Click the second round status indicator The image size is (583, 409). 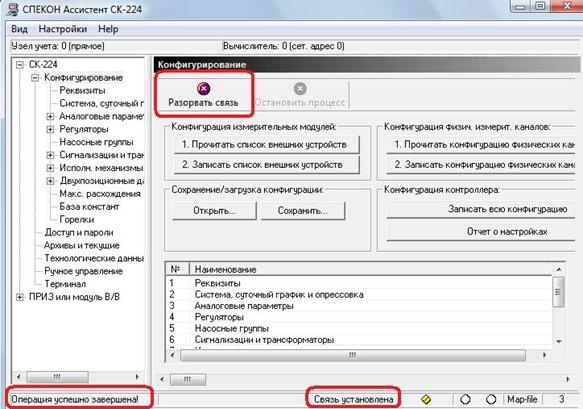[491, 399]
